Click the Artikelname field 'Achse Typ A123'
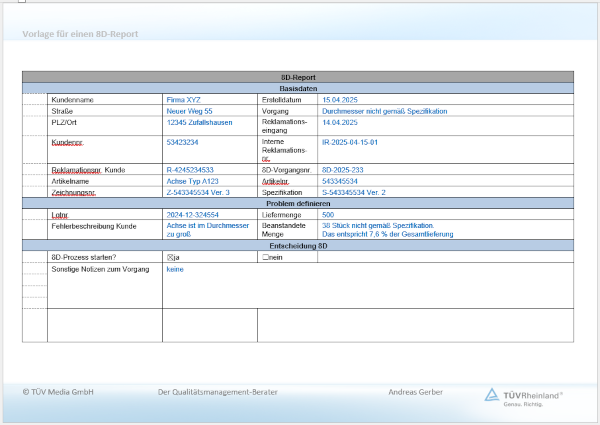The height and width of the screenshot is (425, 600). 192,181
